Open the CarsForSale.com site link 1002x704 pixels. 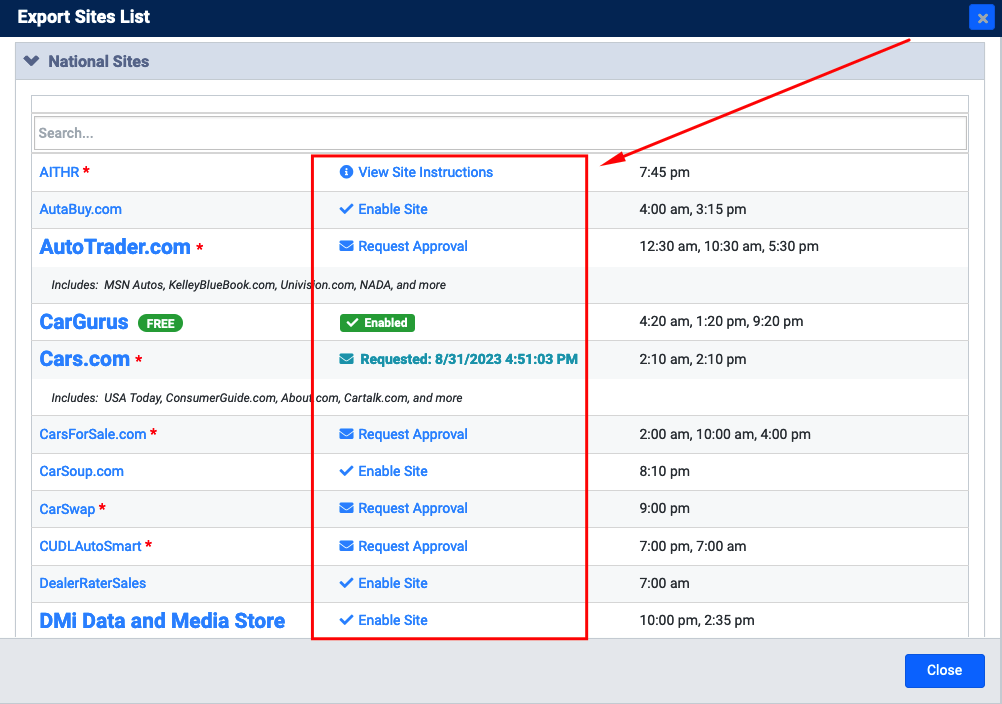pyautogui.click(x=93, y=434)
